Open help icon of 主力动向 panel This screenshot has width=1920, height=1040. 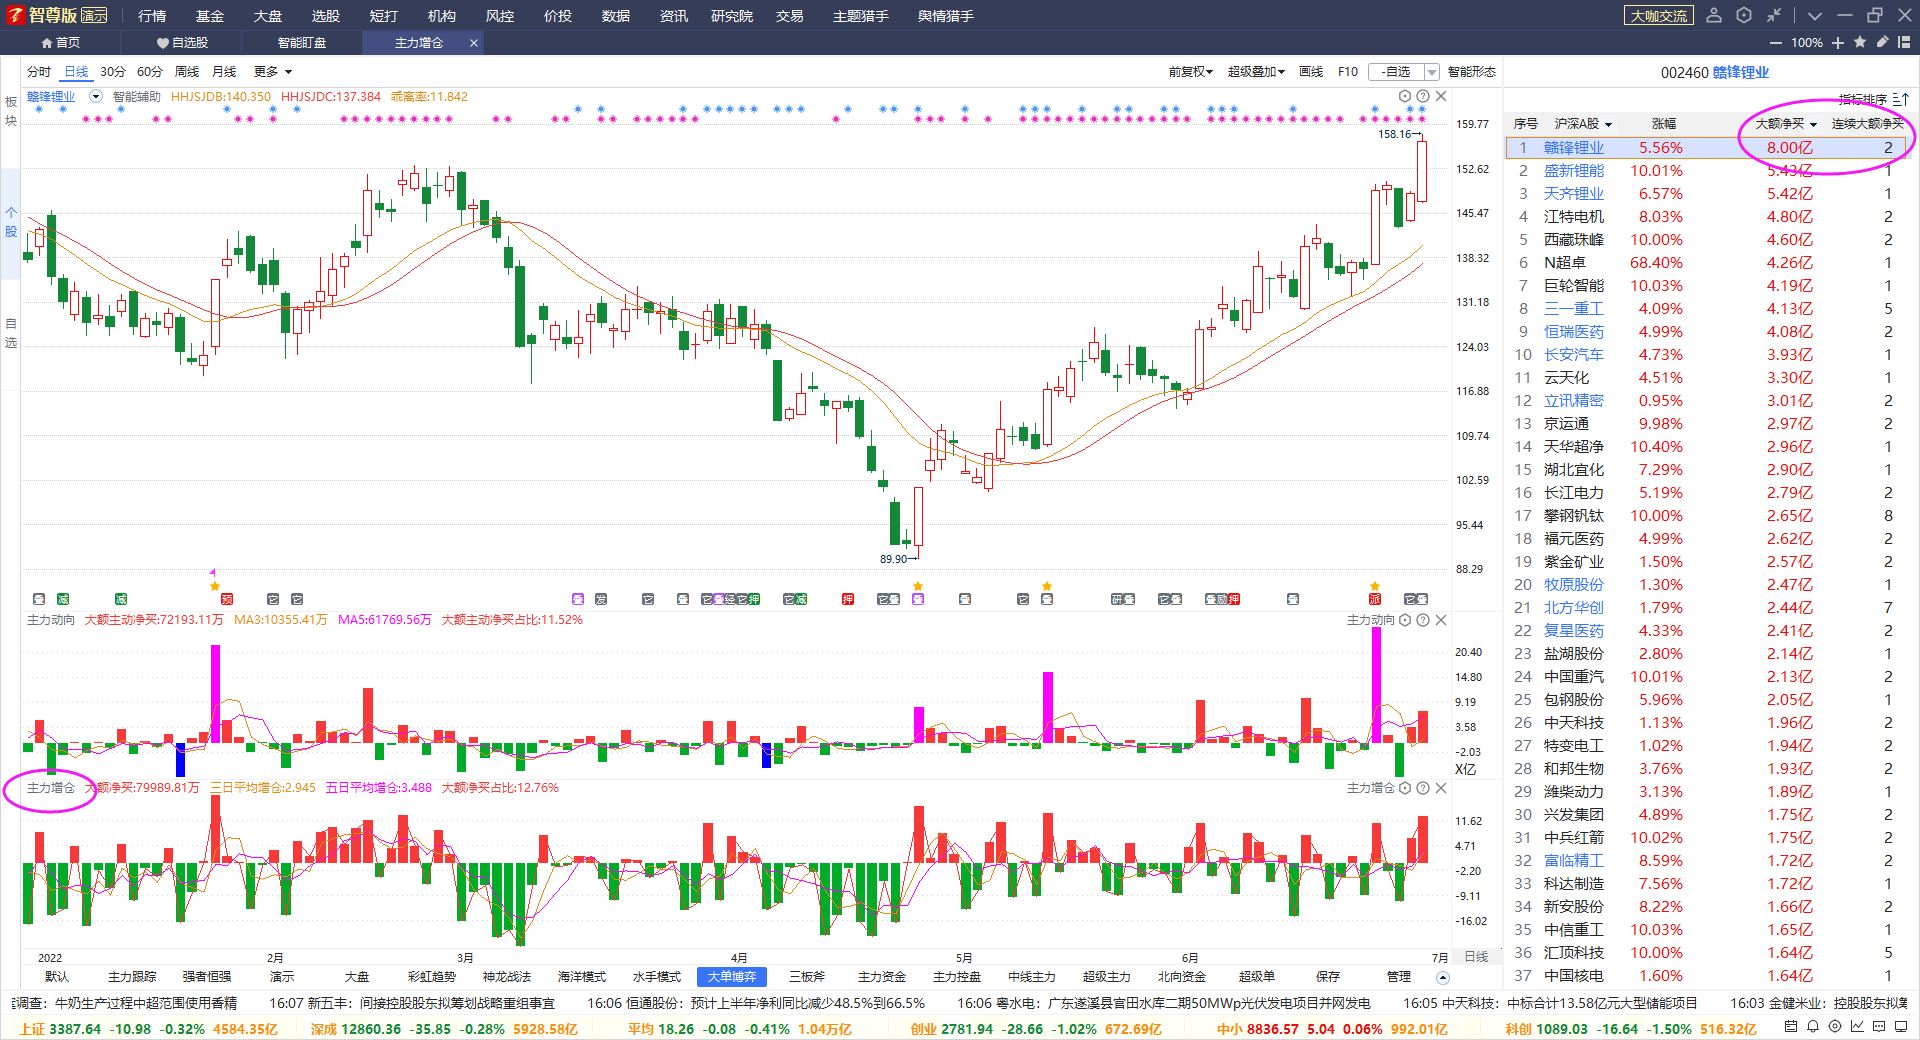point(1423,620)
